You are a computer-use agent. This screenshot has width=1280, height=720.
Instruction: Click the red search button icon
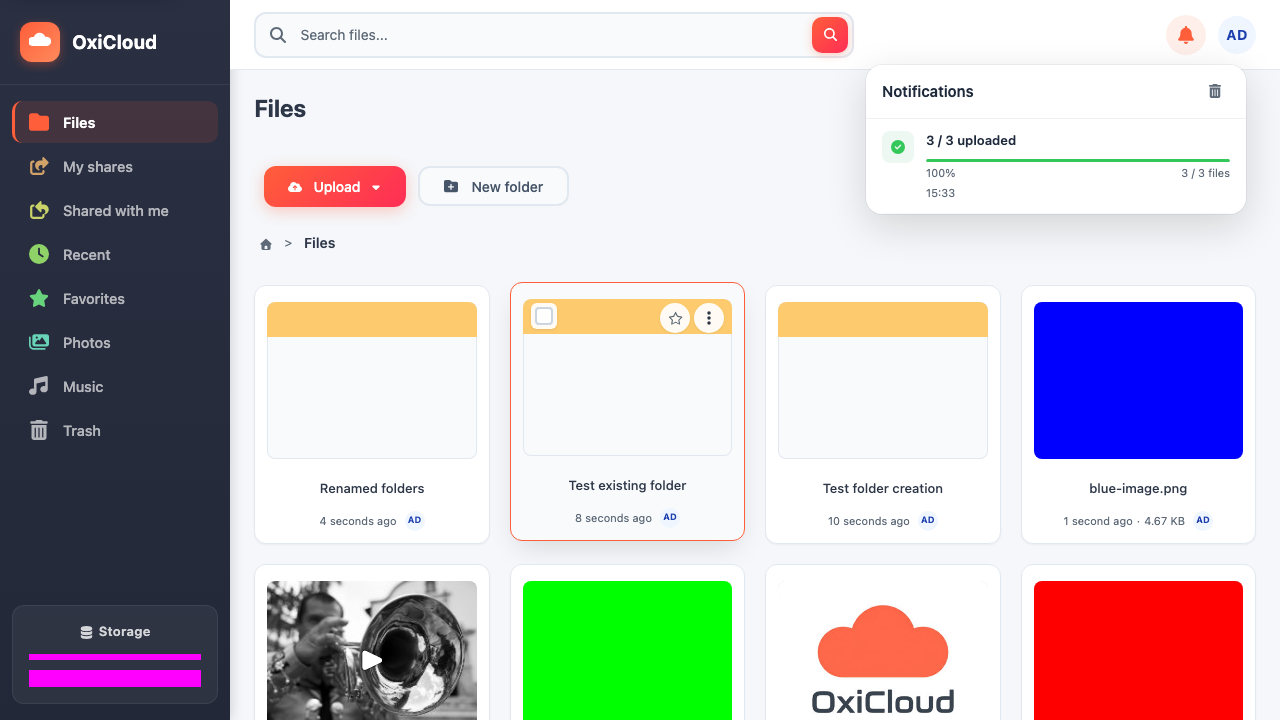click(x=830, y=35)
